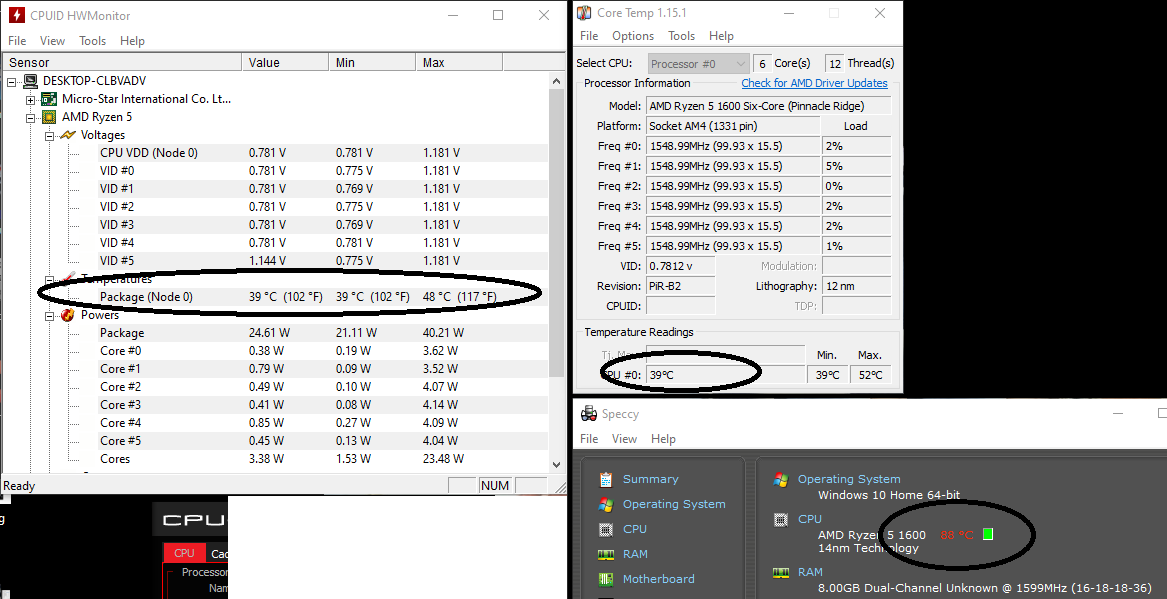
Task: Click HWMonitor vertical scrollbar down arrow
Action: point(557,464)
